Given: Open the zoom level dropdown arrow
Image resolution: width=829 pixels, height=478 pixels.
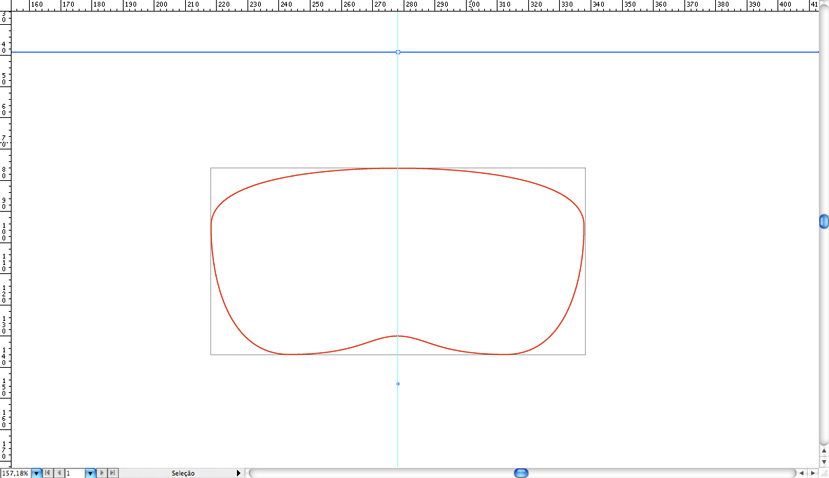Looking at the screenshot, I should [x=36, y=473].
